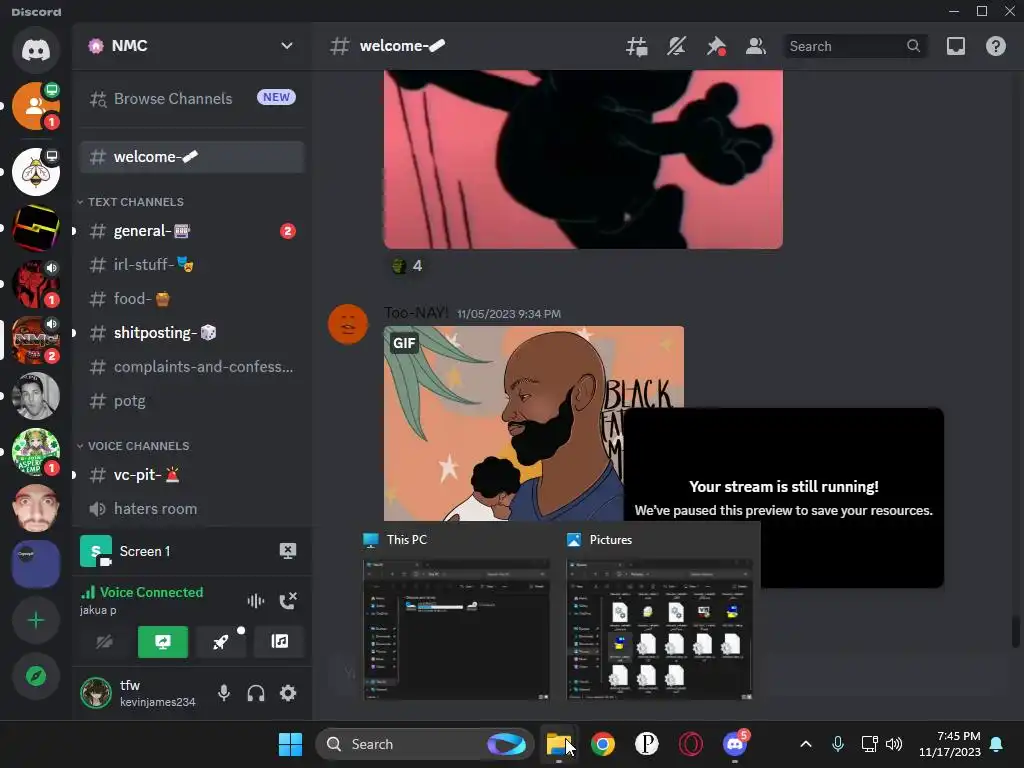Image resolution: width=1024 pixels, height=768 pixels.
Task: Open the pink silhouette image
Action: tap(583, 159)
